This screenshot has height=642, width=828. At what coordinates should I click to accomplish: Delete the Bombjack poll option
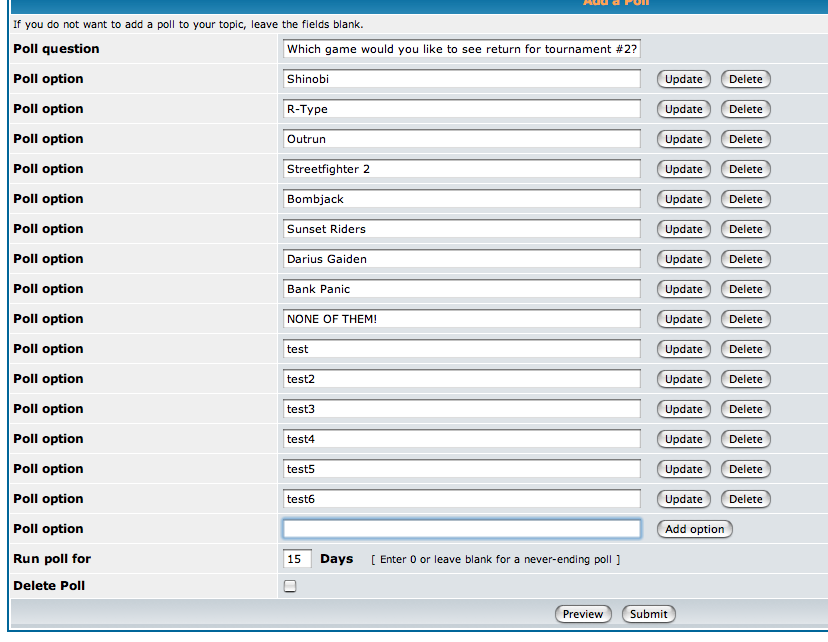coord(746,199)
